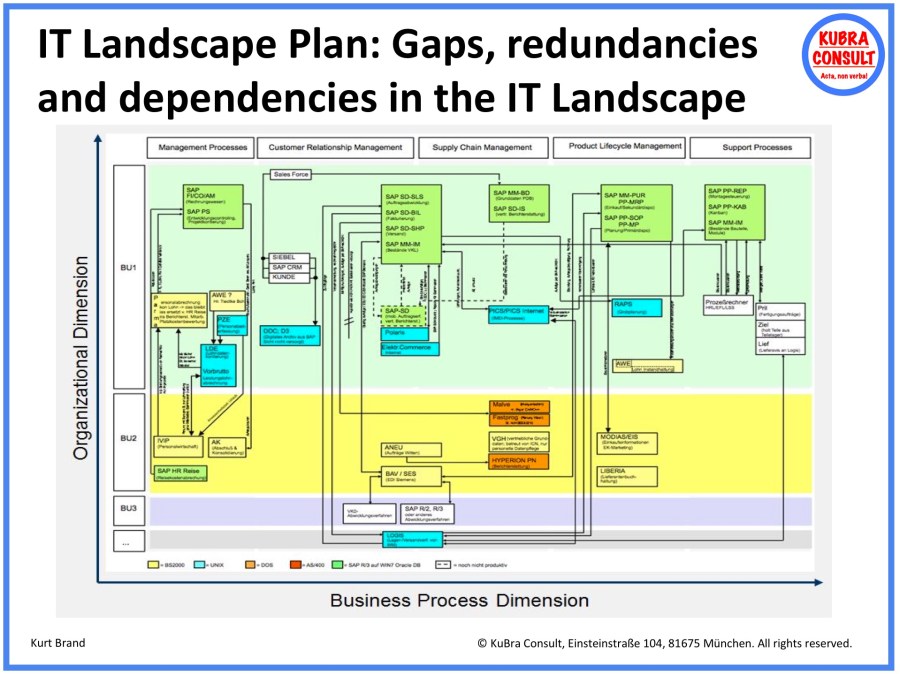Click the SAP SD-SLS application block

click(x=407, y=198)
